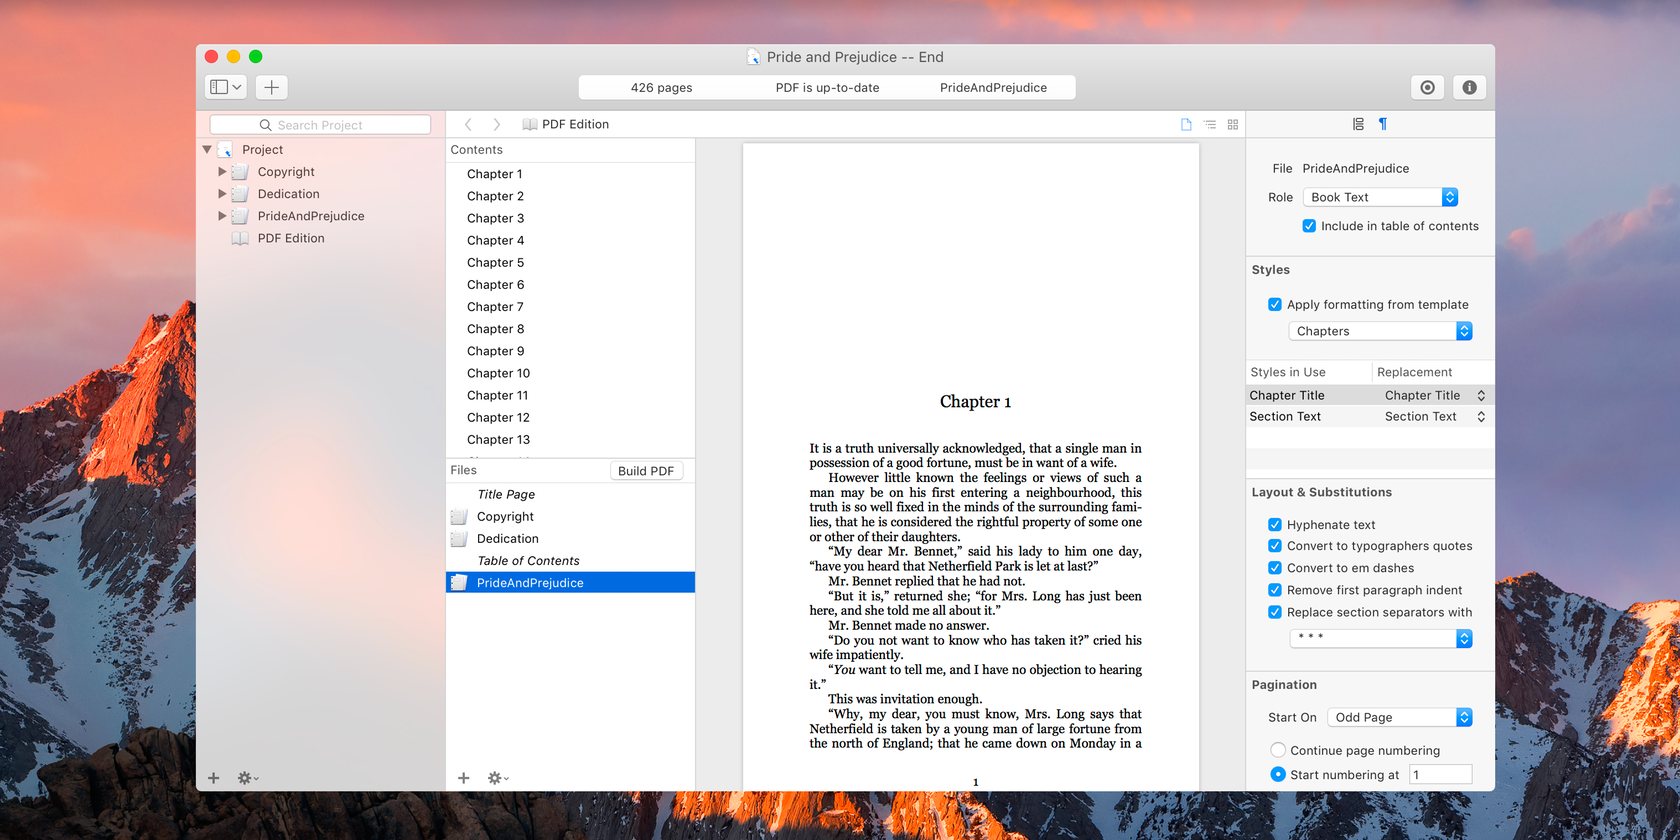Open the Start On Odd Page dropdown

pyautogui.click(x=1399, y=717)
